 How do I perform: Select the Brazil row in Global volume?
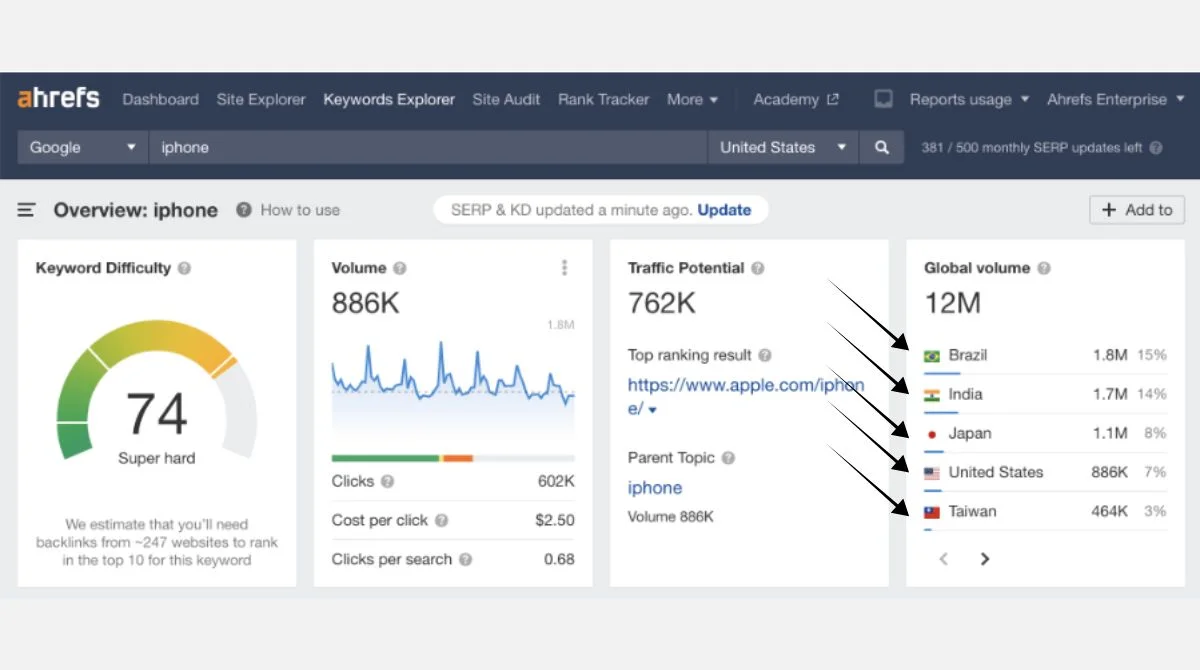(x=1046, y=355)
